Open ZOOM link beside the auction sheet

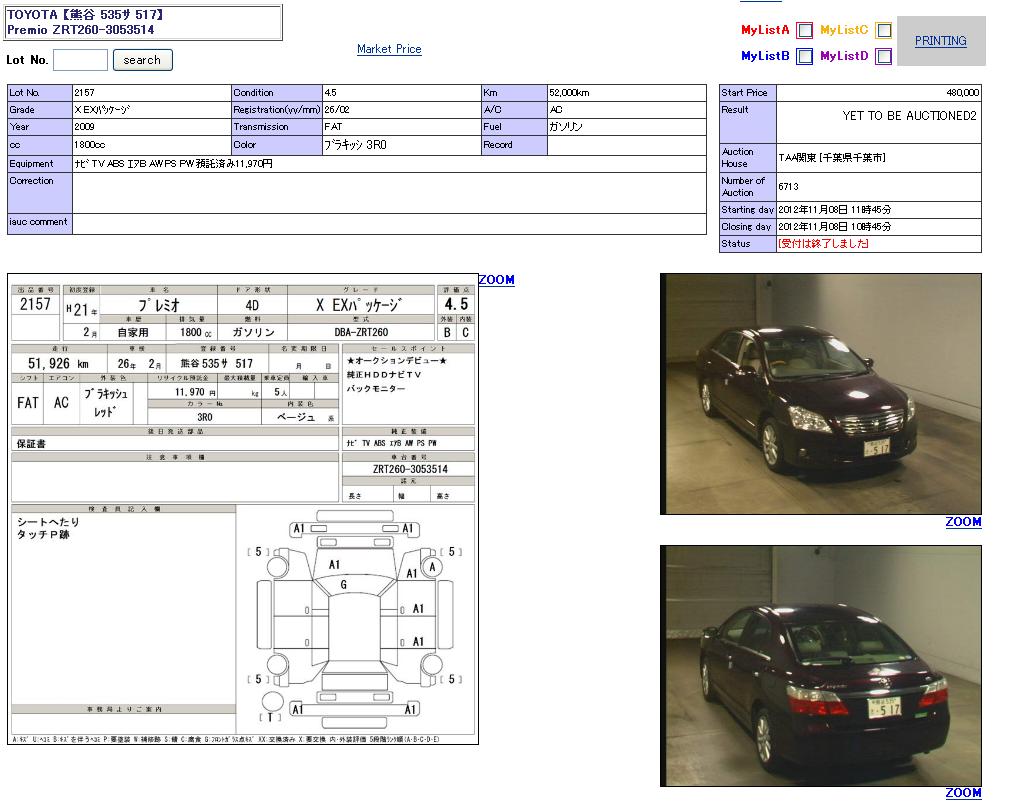[x=496, y=280]
